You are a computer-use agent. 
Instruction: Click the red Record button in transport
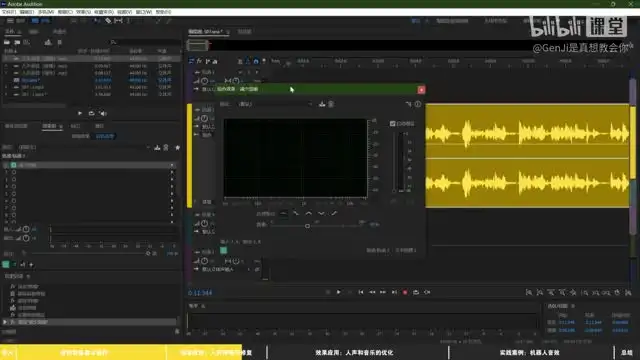(x=405, y=292)
